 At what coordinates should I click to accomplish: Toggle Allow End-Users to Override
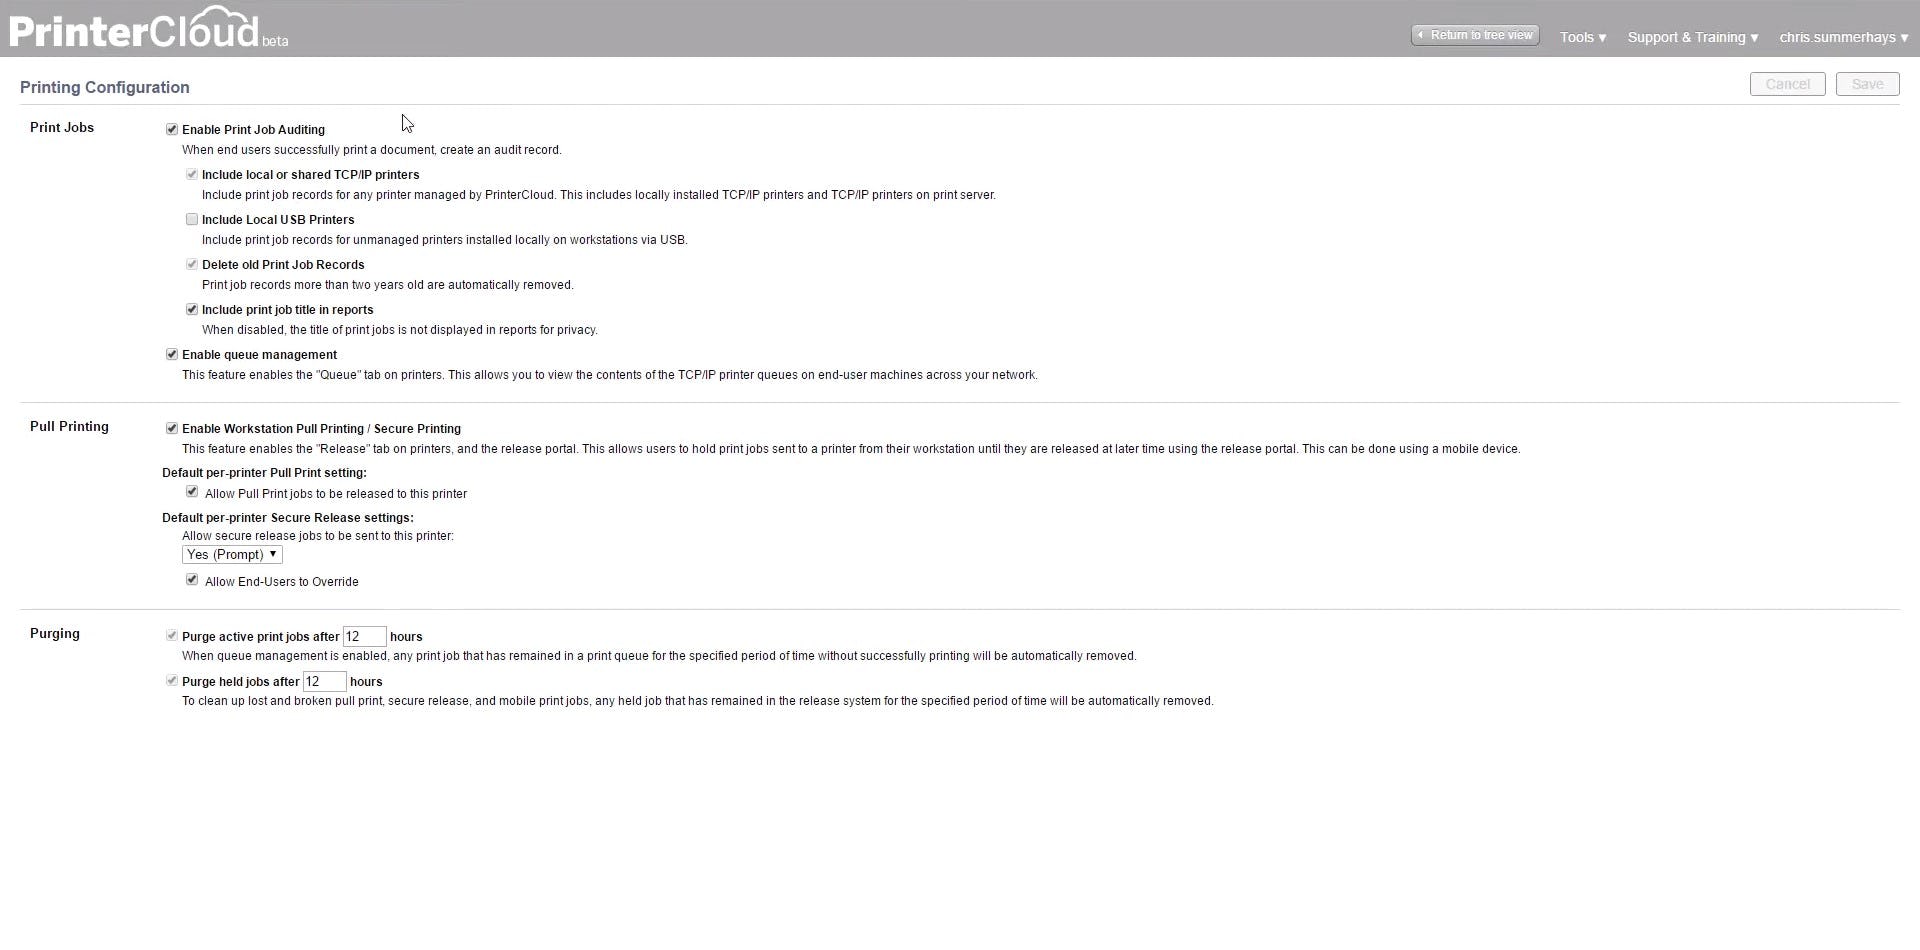point(192,579)
